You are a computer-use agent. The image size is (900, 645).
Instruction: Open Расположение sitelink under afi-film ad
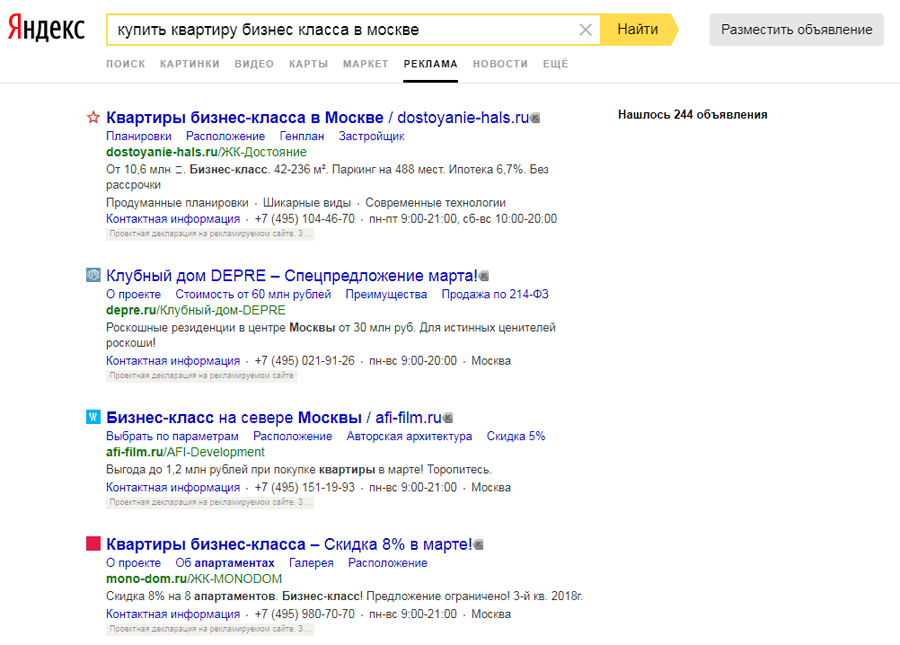[x=292, y=436]
